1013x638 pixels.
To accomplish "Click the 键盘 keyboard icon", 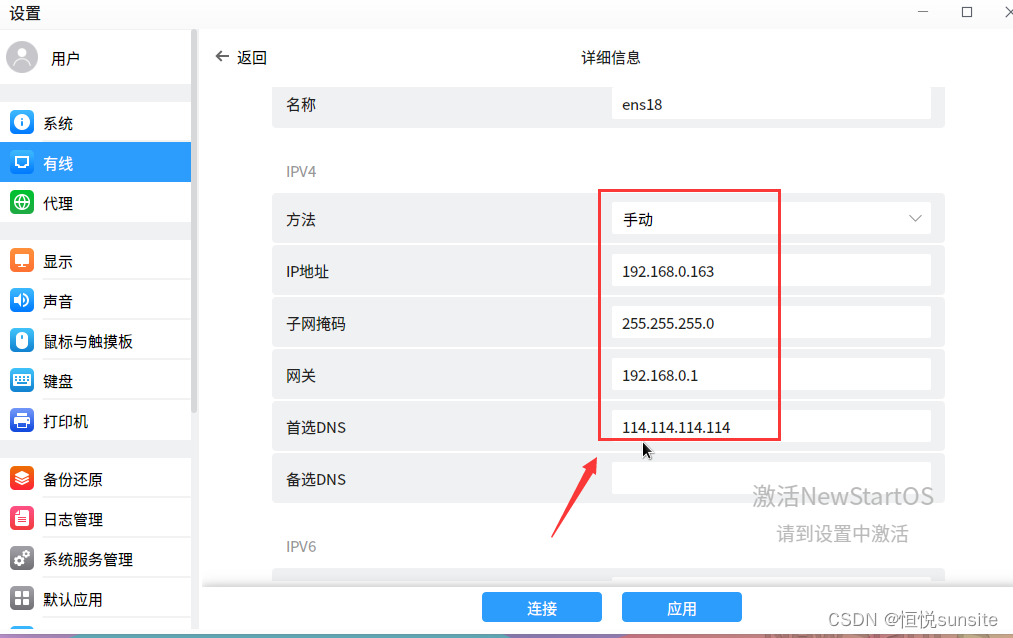I will (22, 380).
